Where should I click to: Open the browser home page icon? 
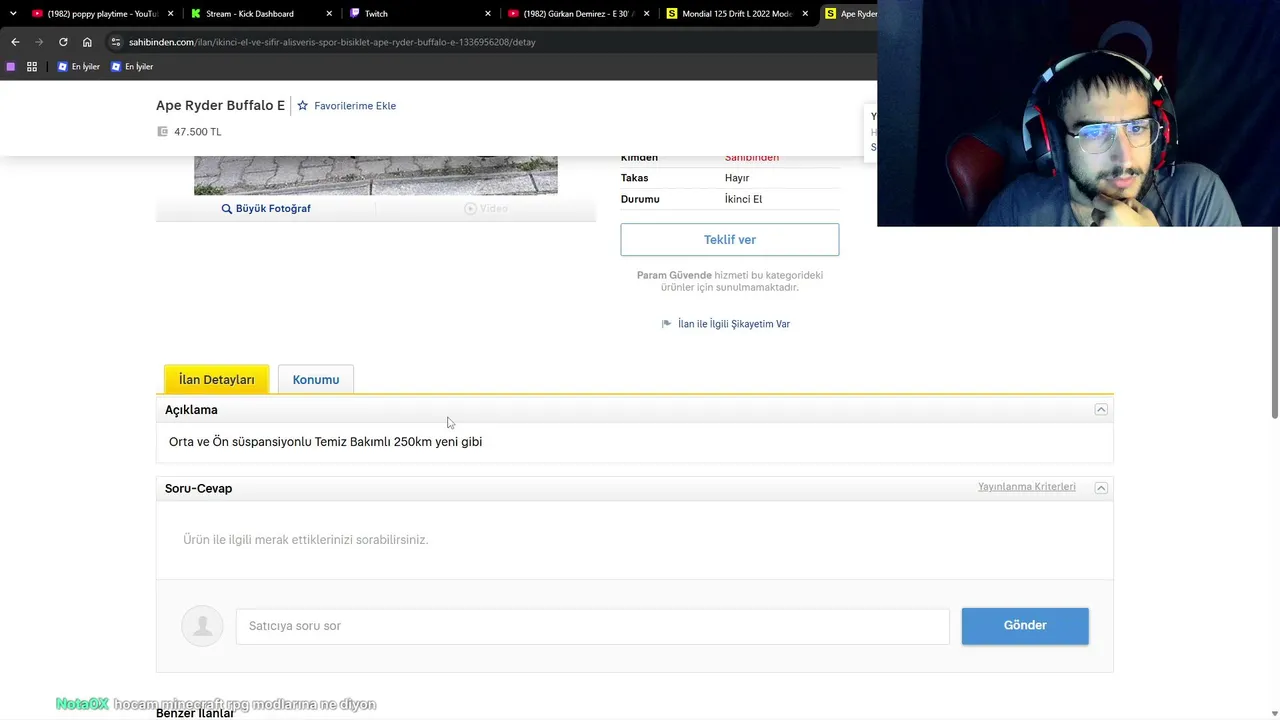(x=87, y=42)
